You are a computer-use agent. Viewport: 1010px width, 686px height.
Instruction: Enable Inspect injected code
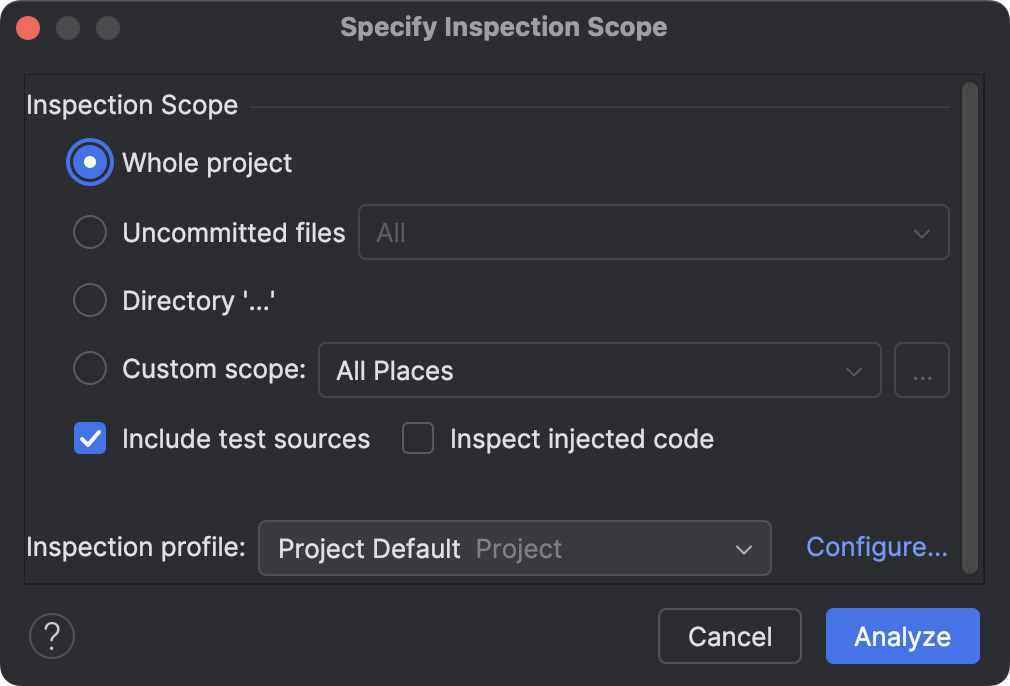417,438
